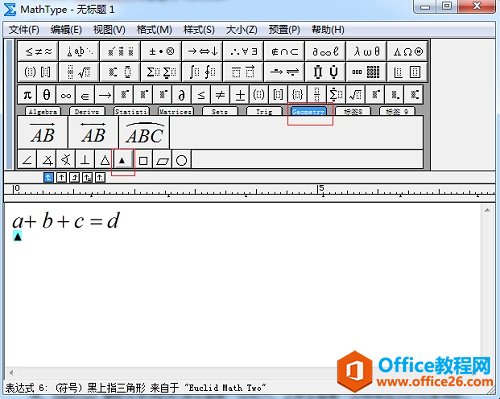This screenshot has width=500, height=399.
Task: Open the operator symbols palette (±•⊗)
Action: (161, 51)
